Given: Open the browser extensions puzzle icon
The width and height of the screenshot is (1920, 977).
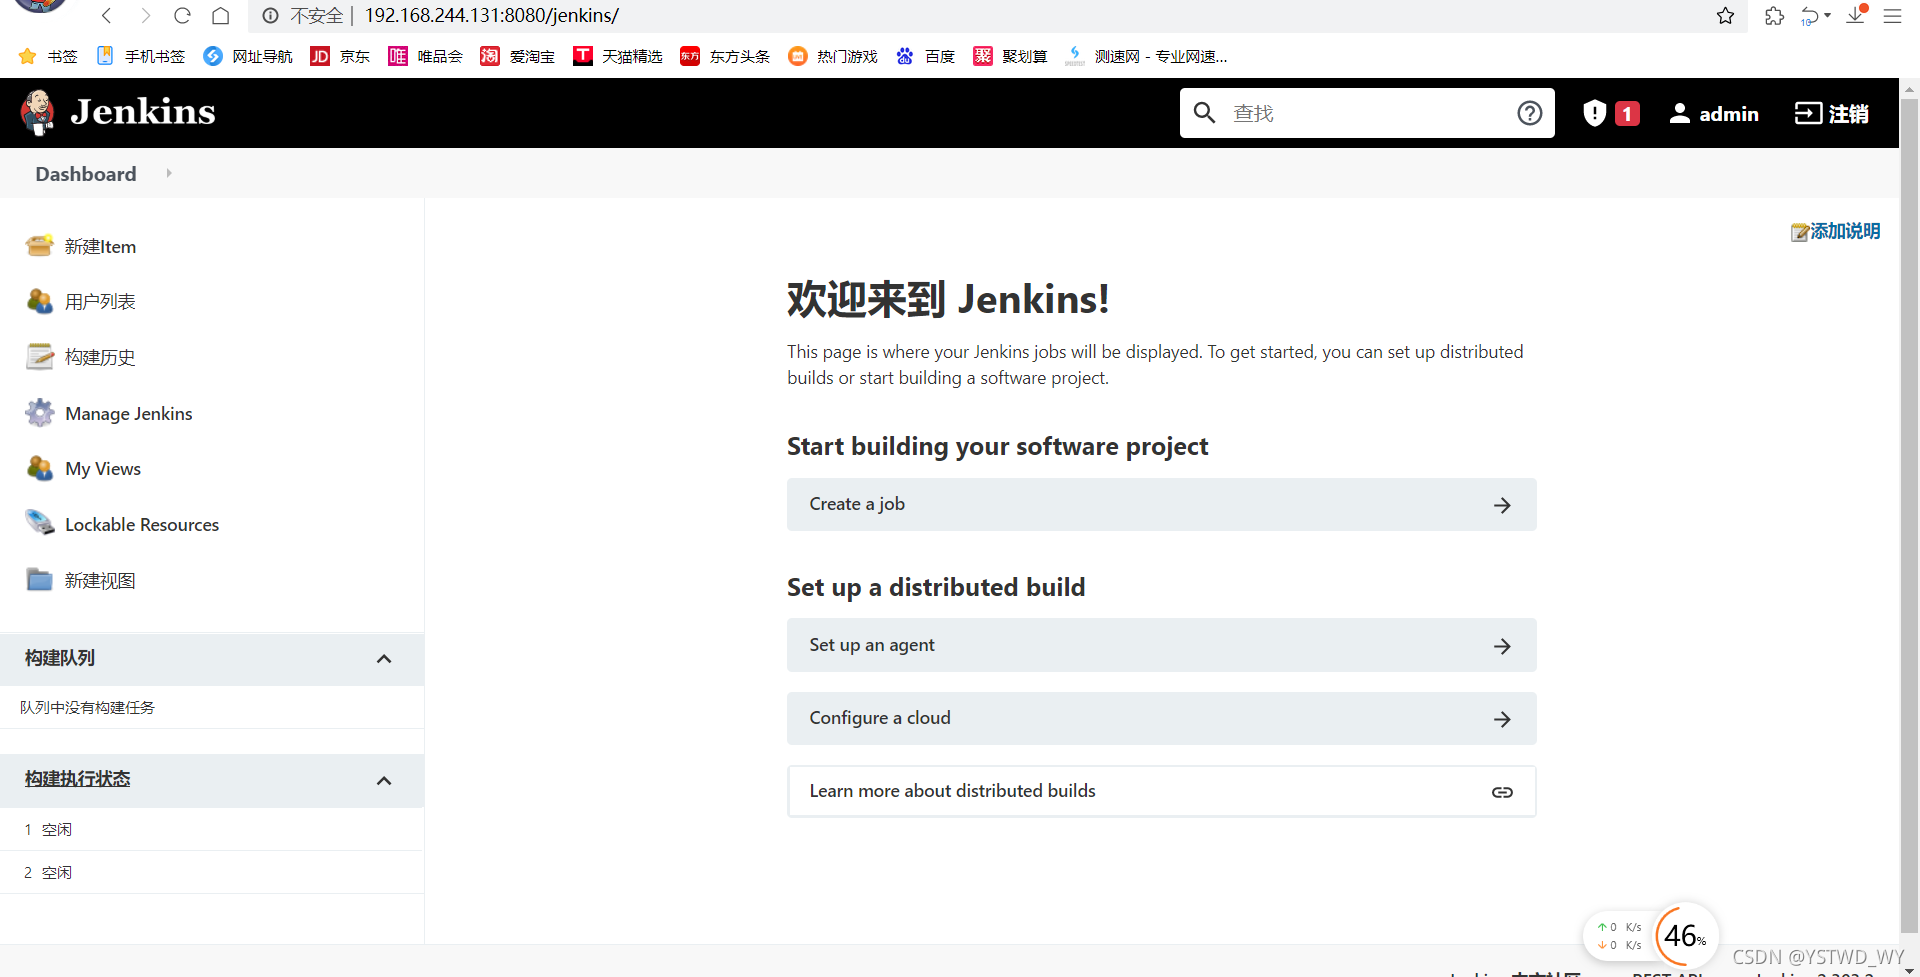Looking at the screenshot, I should [1774, 15].
